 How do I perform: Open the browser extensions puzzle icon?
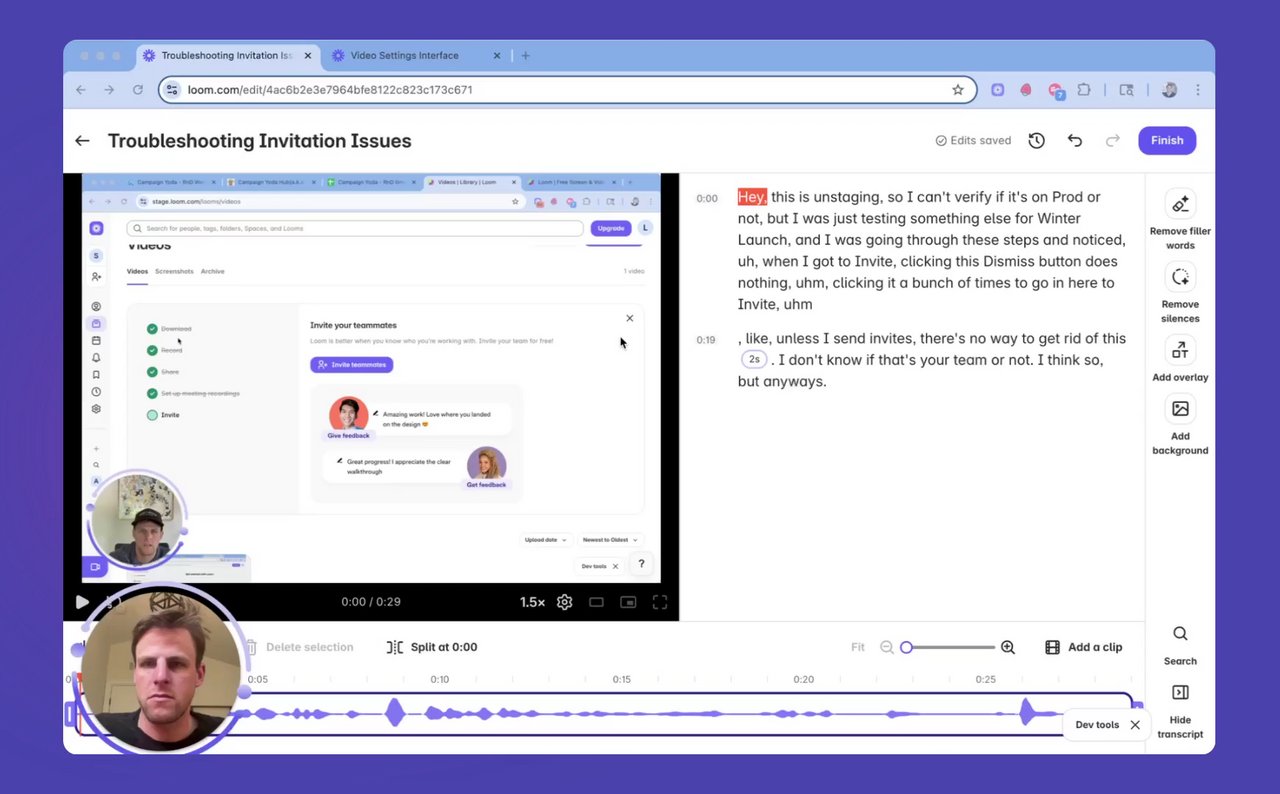tap(1084, 90)
